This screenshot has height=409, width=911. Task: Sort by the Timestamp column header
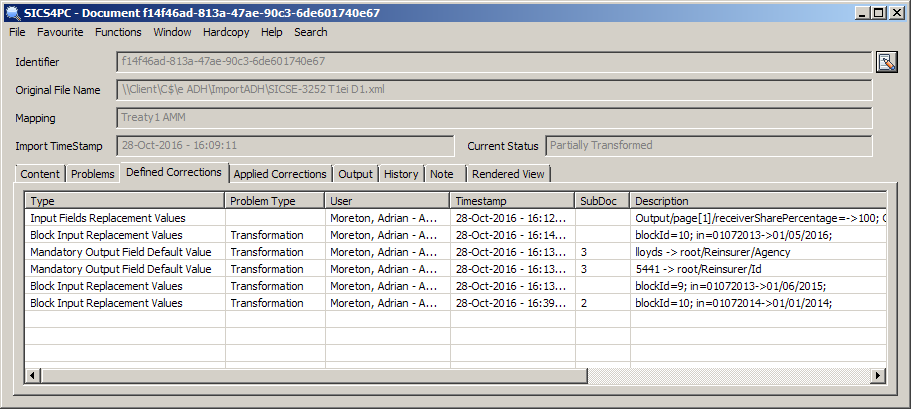tap(510, 201)
